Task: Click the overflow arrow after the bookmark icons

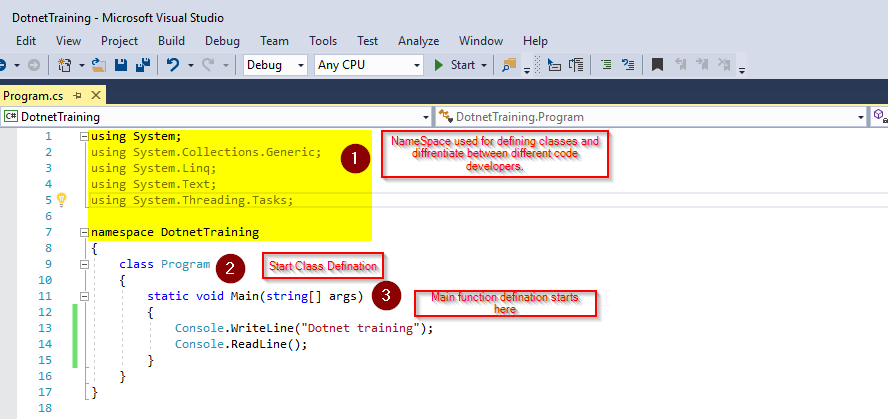Action: pos(742,70)
